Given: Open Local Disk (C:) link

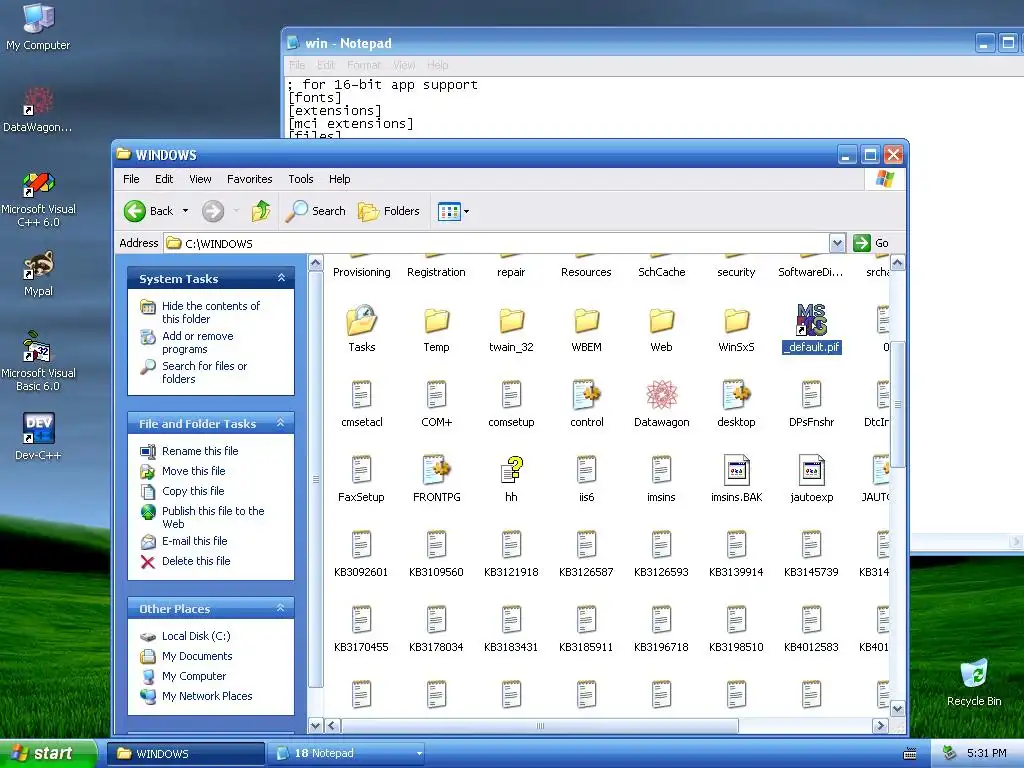Looking at the screenshot, I should coord(196,636).
